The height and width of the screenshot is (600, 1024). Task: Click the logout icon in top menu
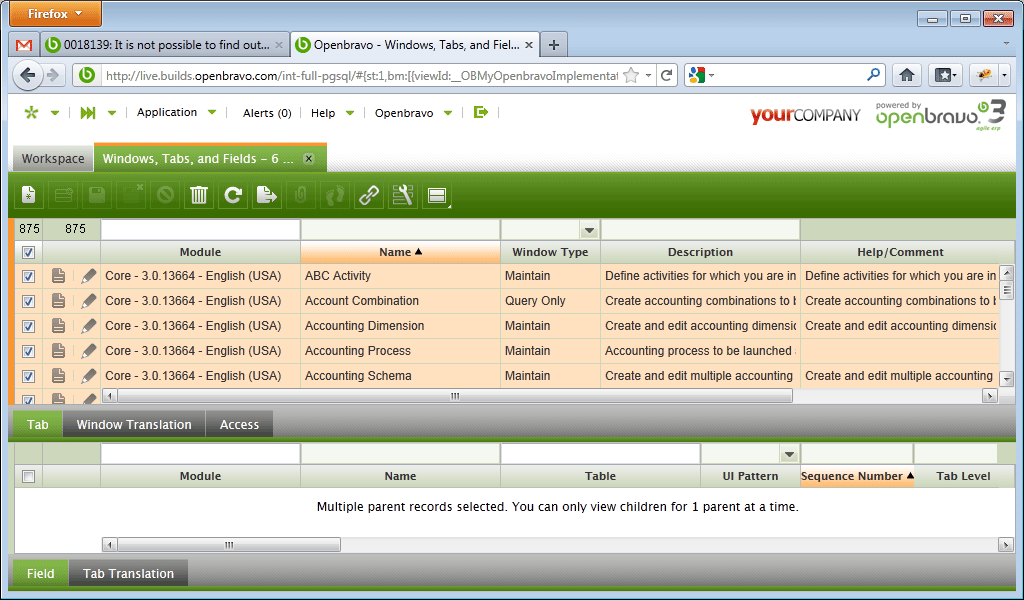[481, 113]
